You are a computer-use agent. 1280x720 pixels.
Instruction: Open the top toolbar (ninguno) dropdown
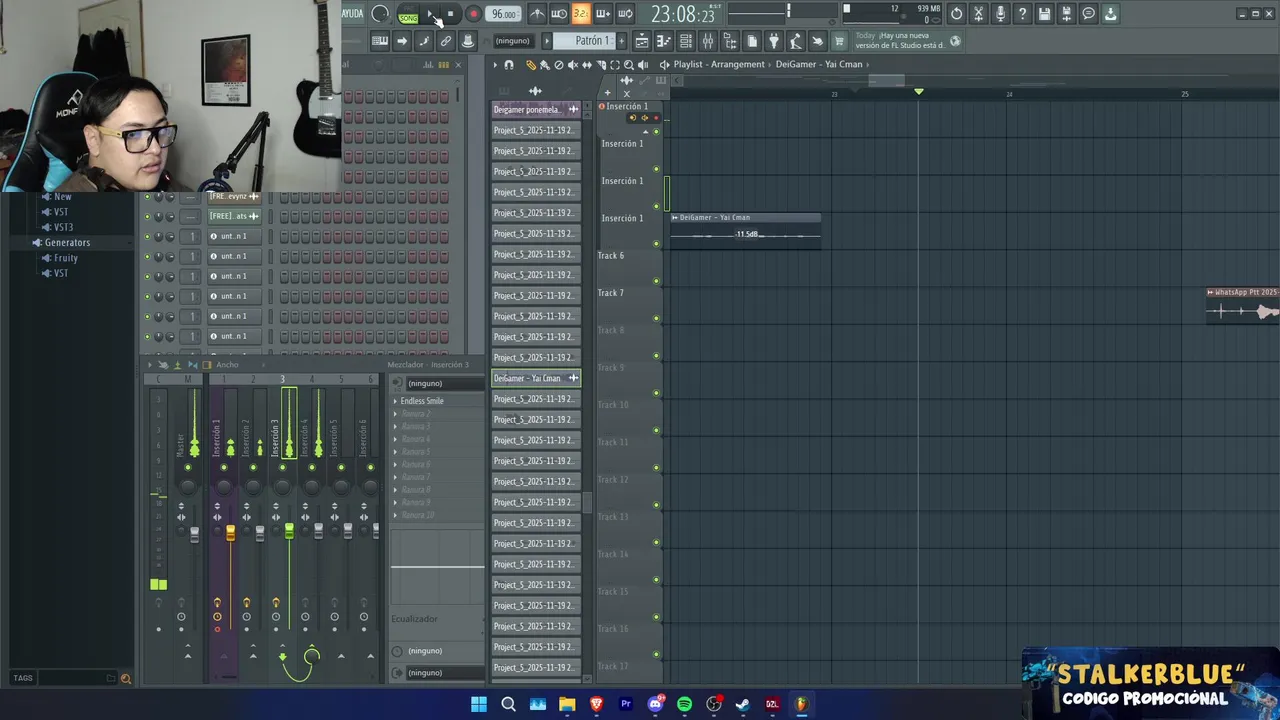pyautogui.click(x=512, y=41)
